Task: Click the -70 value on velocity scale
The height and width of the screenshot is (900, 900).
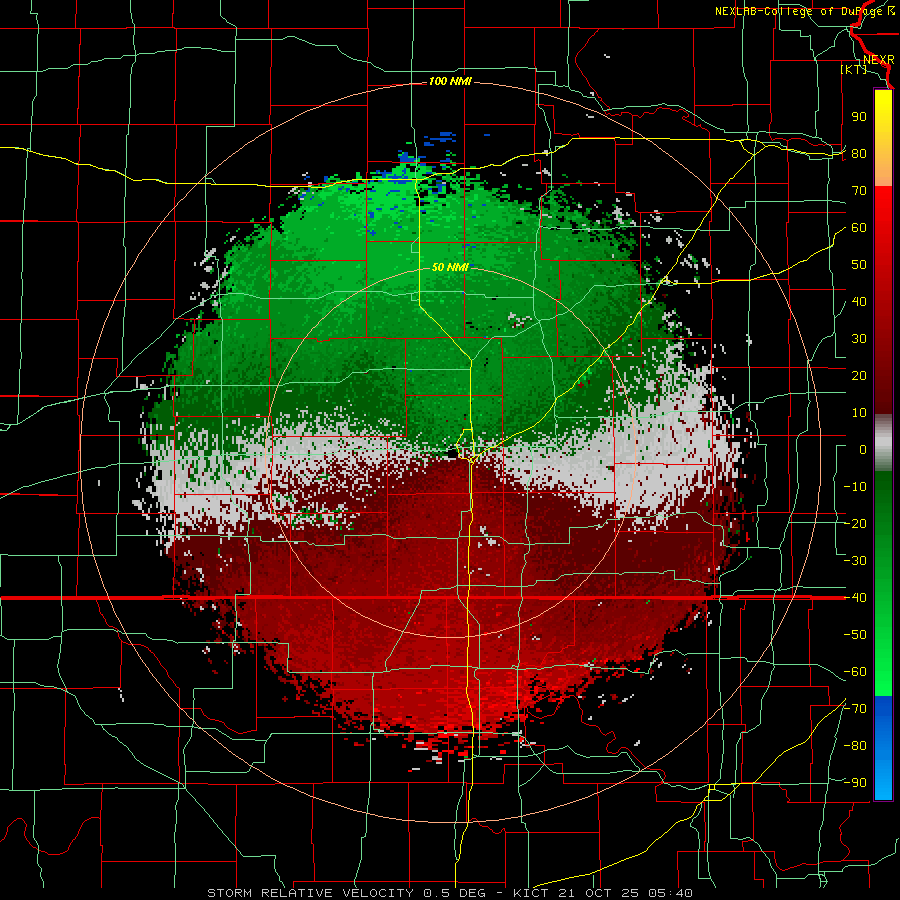Action: point(855,709)
